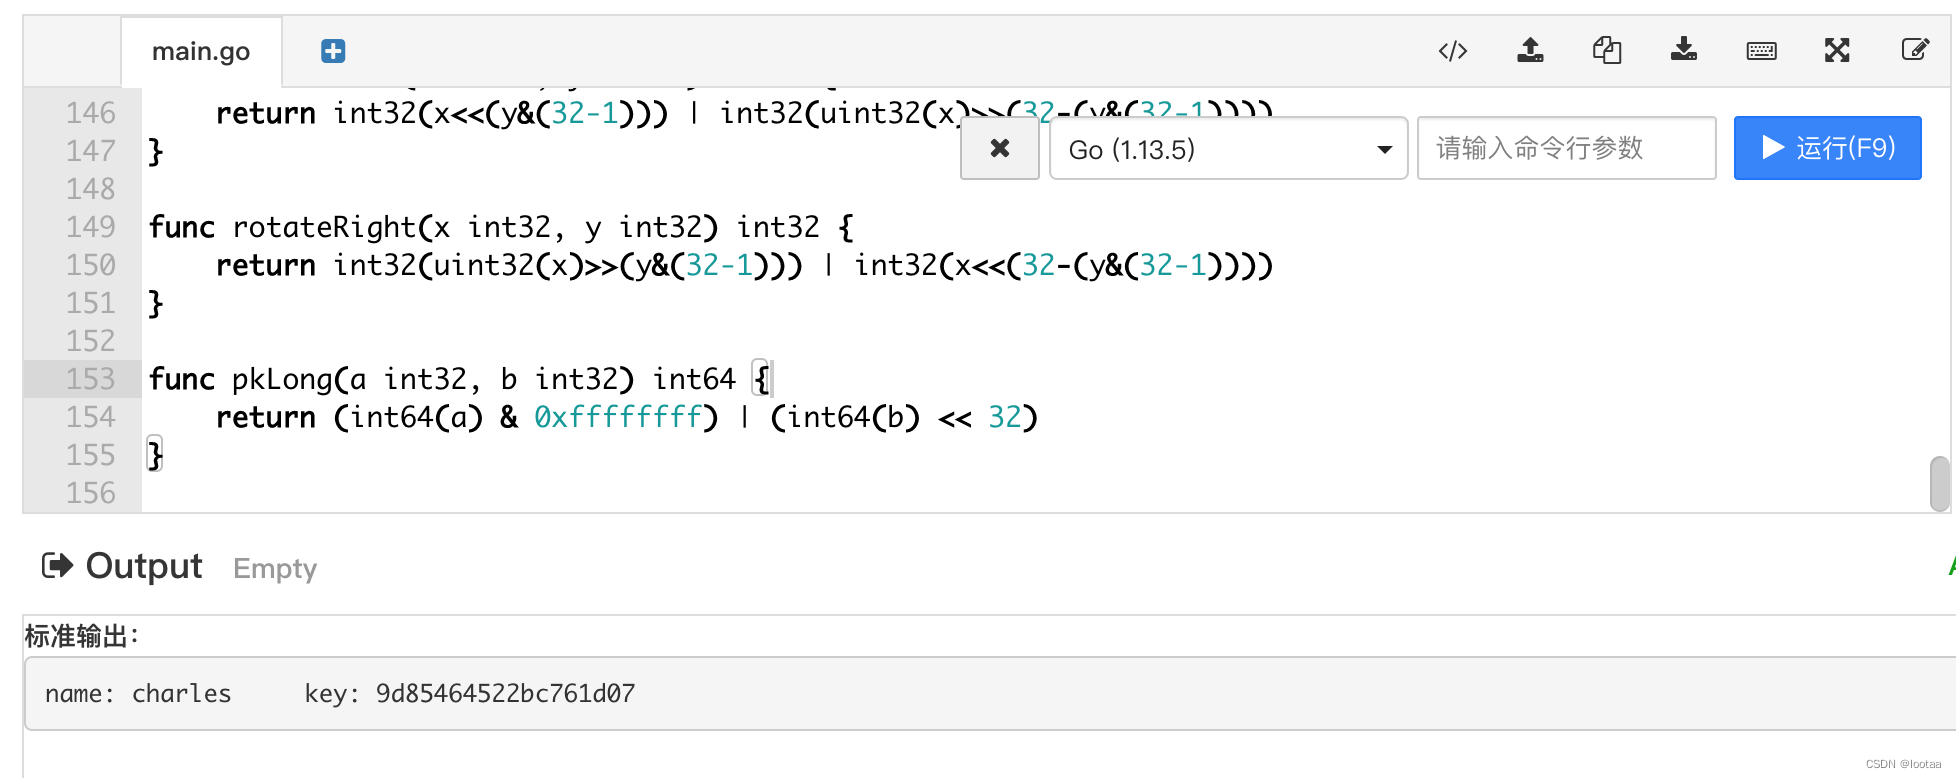This screenshot has height=778, width=1956.
Task: Focus the command line arguments input
Action: click(1567, 148)
